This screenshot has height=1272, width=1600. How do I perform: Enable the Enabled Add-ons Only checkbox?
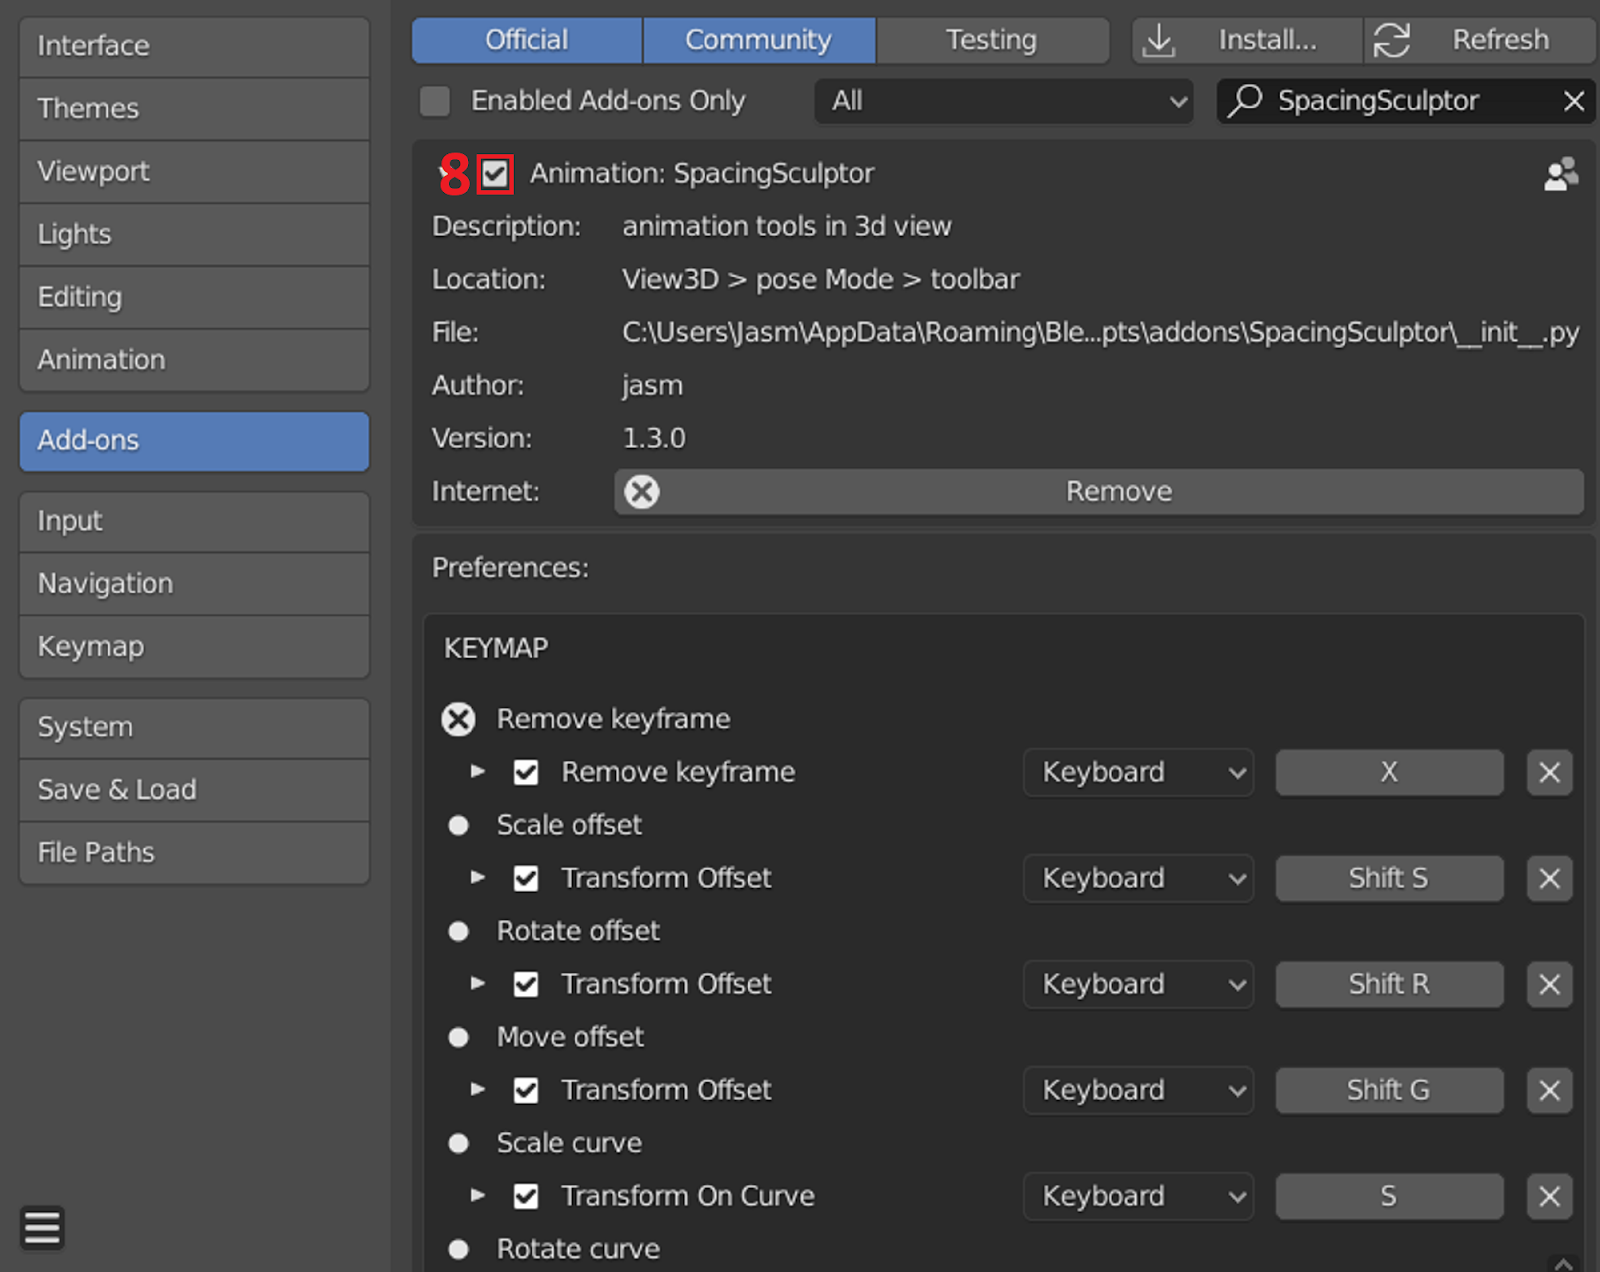435,101
